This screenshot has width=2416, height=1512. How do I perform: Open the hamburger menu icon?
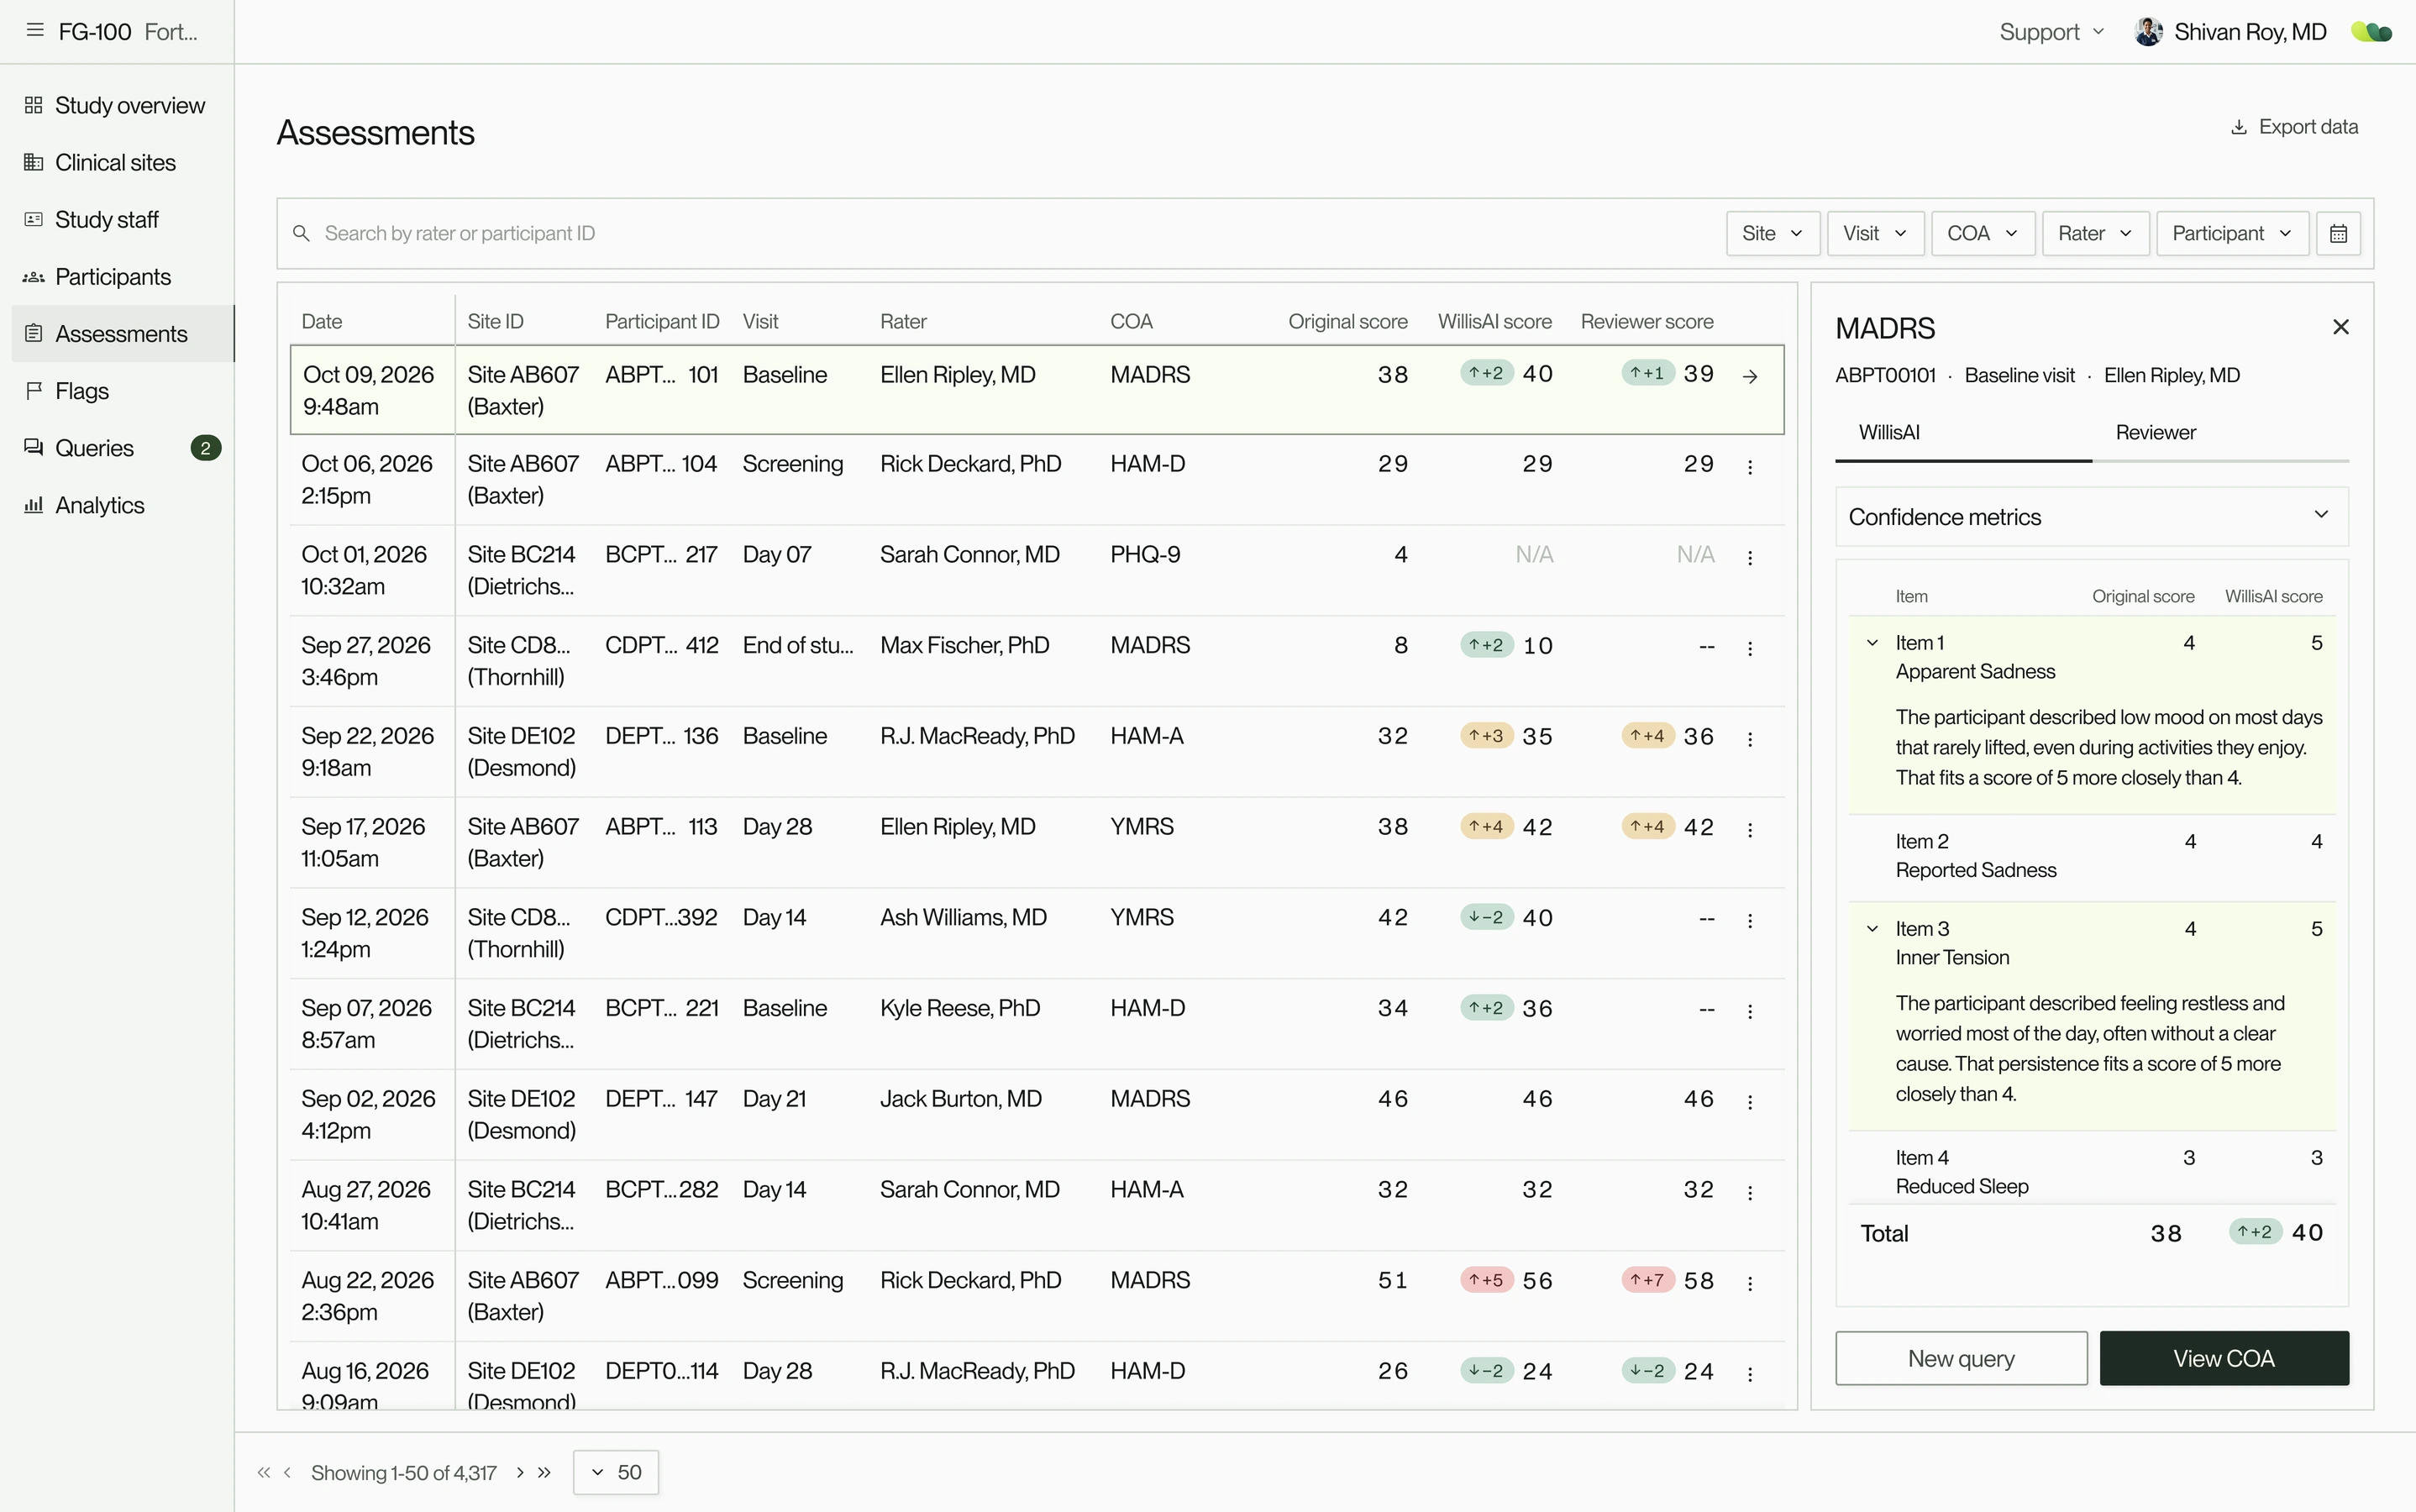[35, 31]
